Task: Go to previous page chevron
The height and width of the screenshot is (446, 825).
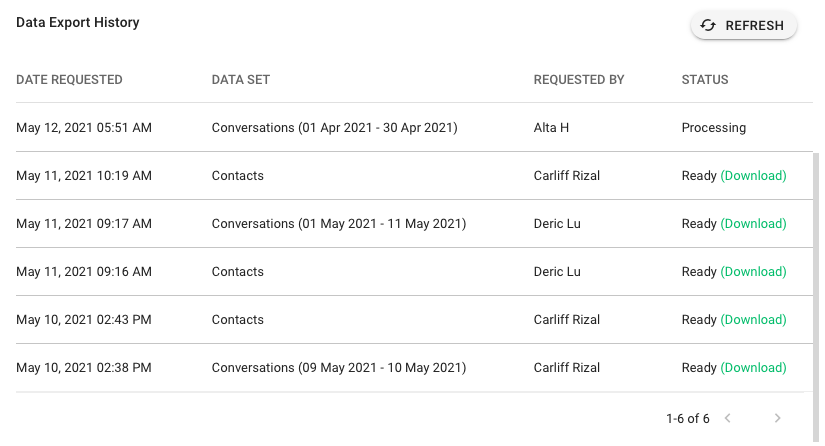Action: pos(728,418)
